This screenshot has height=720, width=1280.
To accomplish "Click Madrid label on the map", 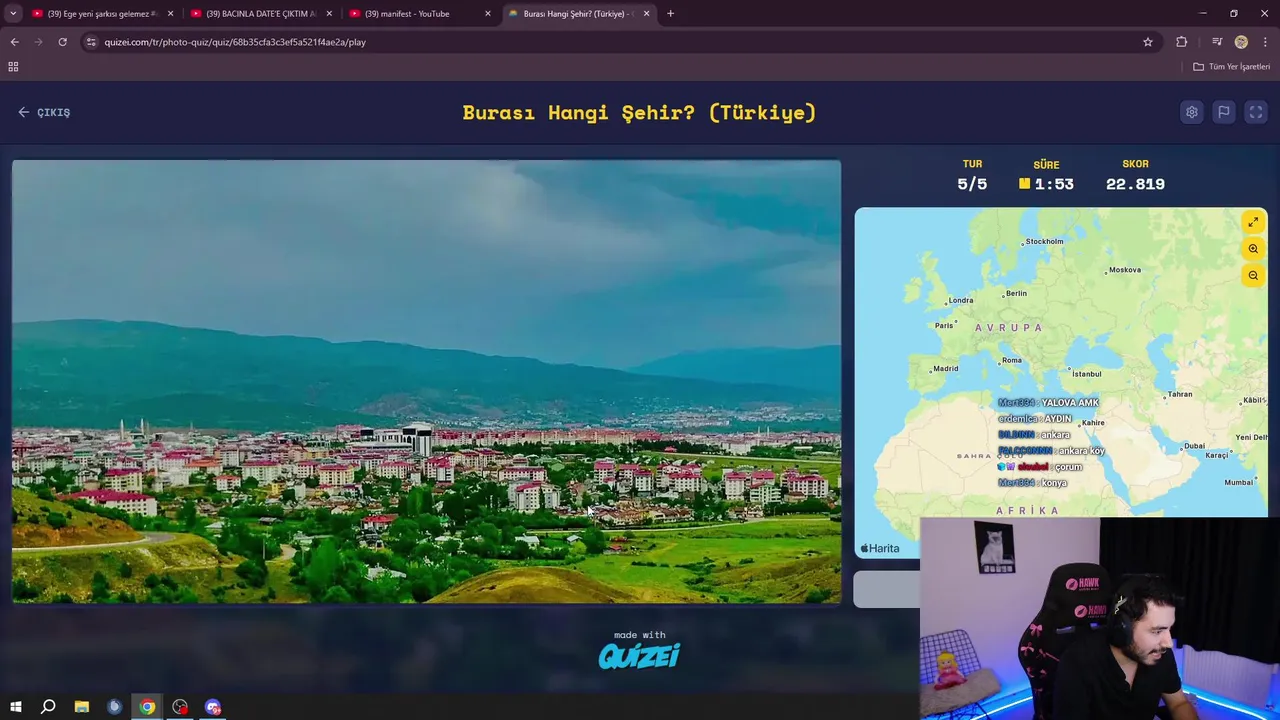I will [944, 368].
